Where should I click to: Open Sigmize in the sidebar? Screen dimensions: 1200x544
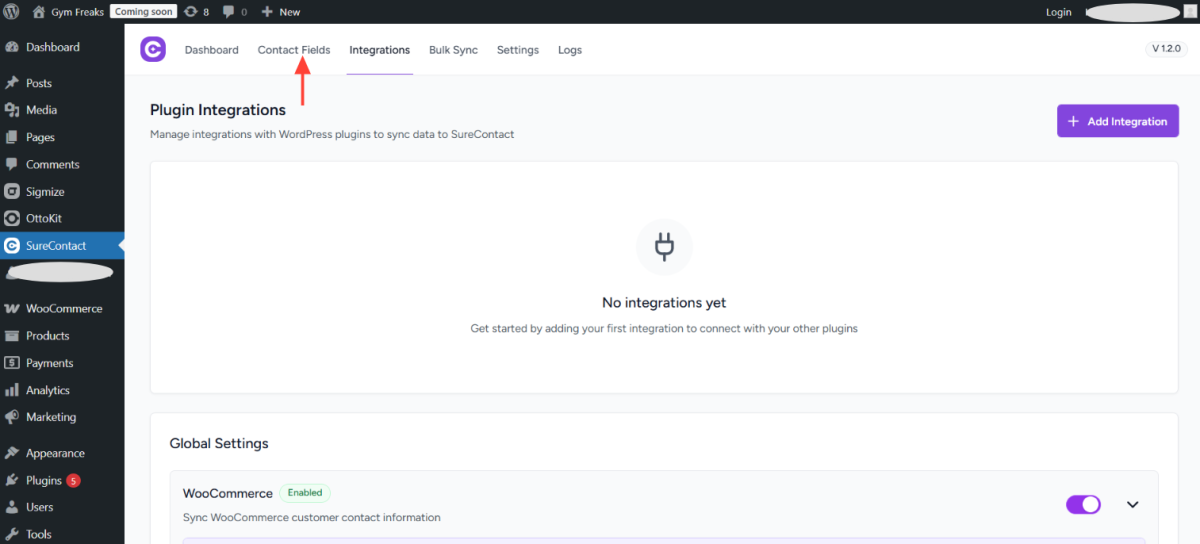click(45, 192)
